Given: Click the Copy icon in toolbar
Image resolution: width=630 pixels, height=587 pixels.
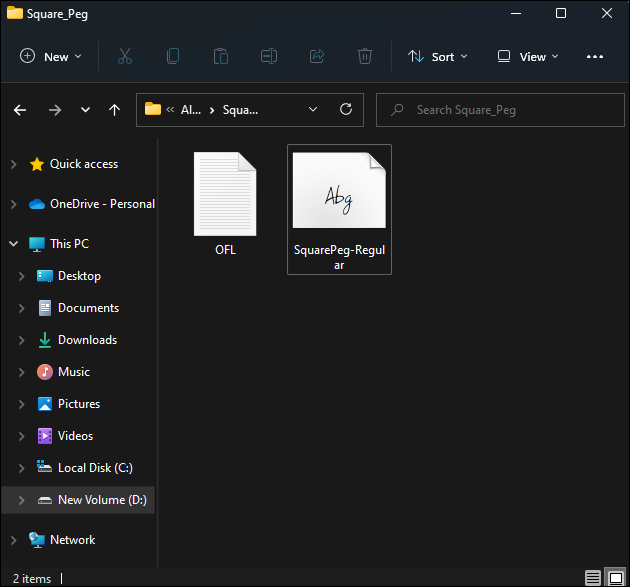Looking at the screenshot, I should coord(173,56).
